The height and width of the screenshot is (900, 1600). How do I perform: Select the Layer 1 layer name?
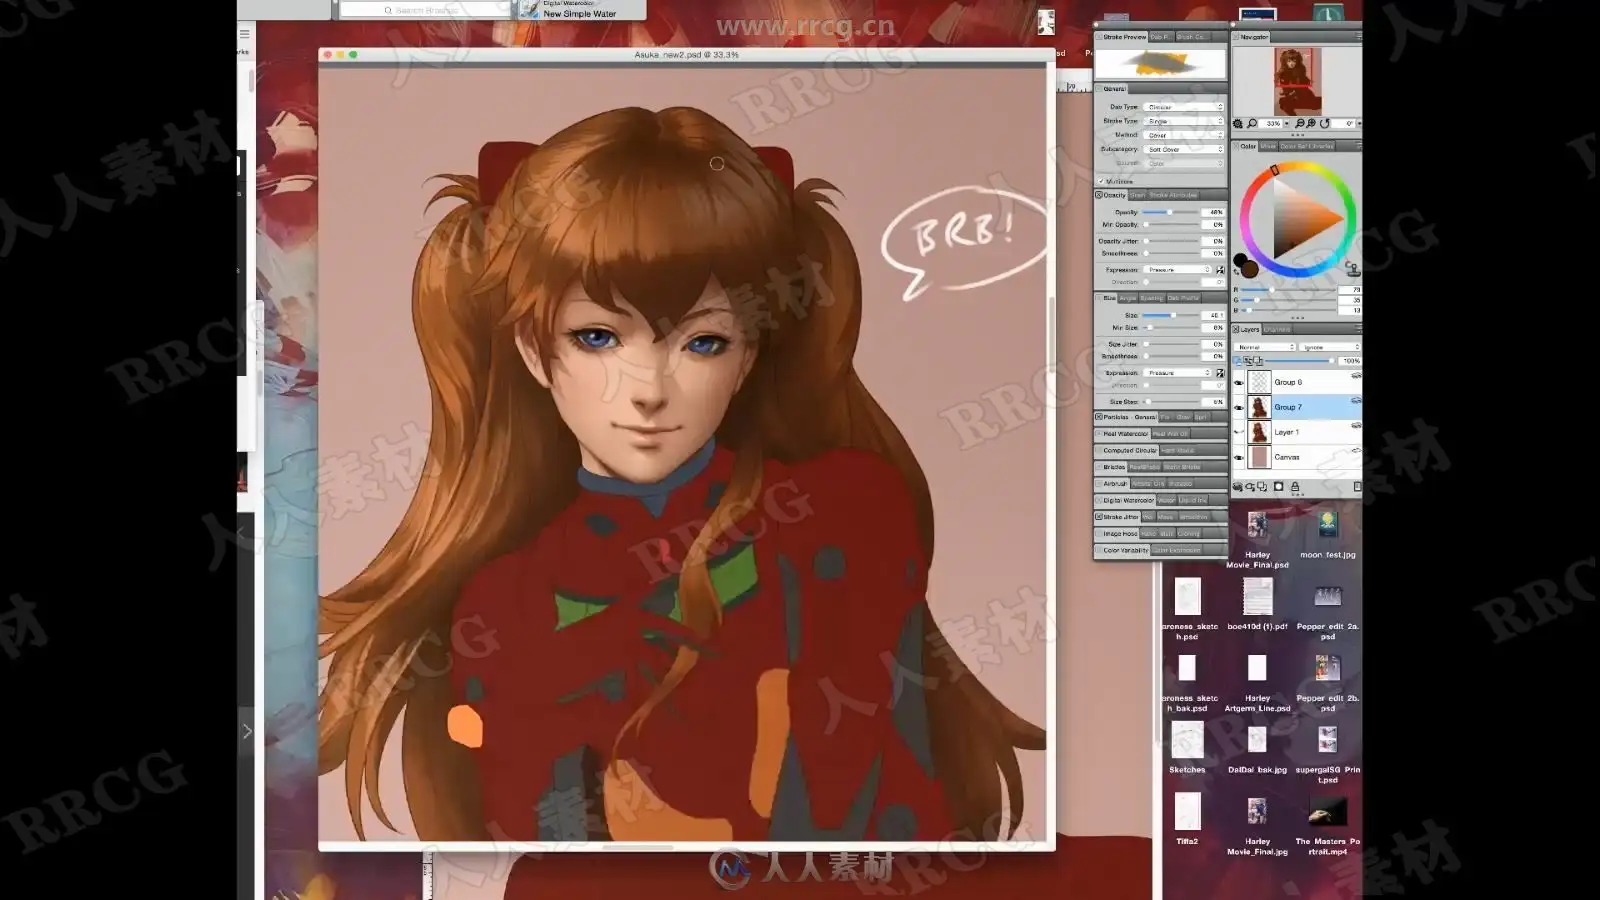[x=1287, y=432]
